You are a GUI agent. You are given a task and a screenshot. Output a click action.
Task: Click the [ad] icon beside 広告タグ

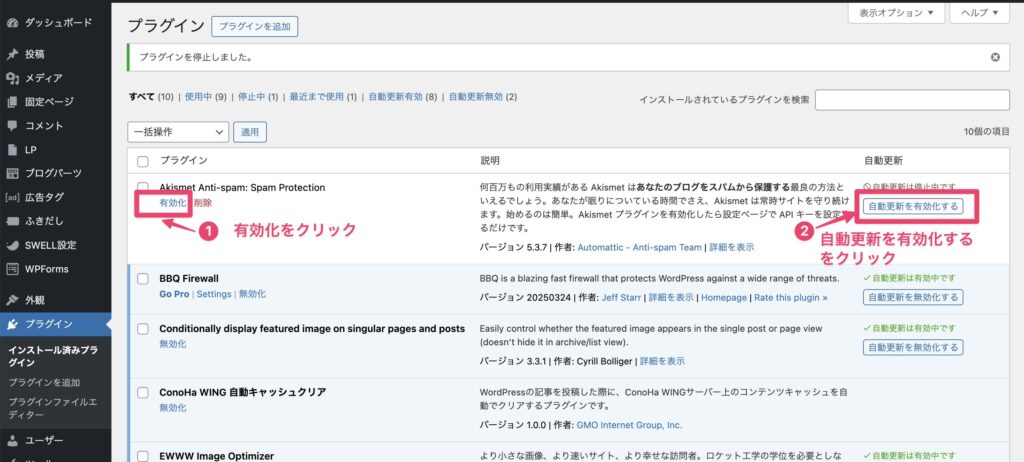pyautogui.click(x=12, y=197)
